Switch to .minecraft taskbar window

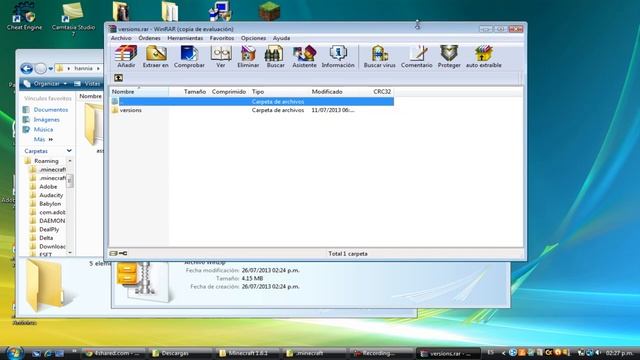point(313,353)
